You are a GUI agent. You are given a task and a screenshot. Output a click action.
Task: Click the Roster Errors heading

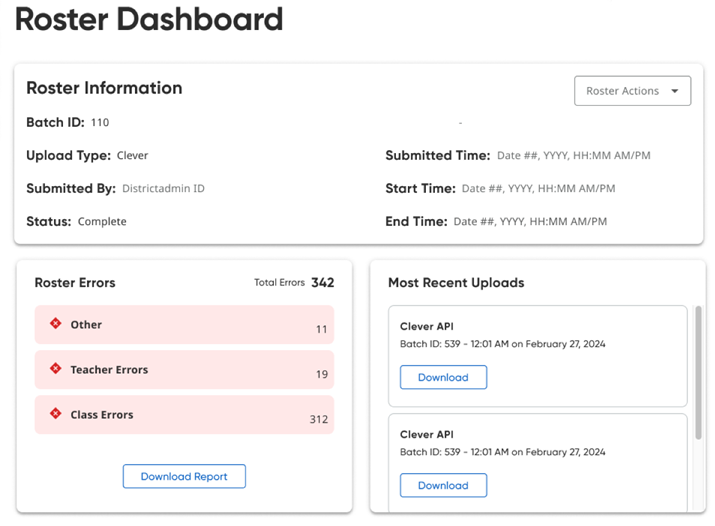[75, 283]
